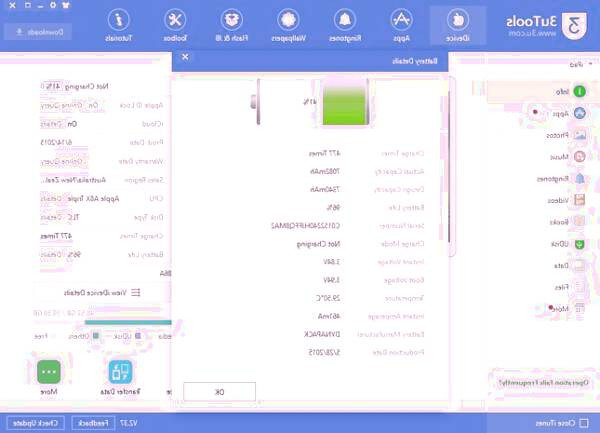This screenshot has height=433, width=600.
Task: Click the green More tools icon
Action: (x=49, y=372)
